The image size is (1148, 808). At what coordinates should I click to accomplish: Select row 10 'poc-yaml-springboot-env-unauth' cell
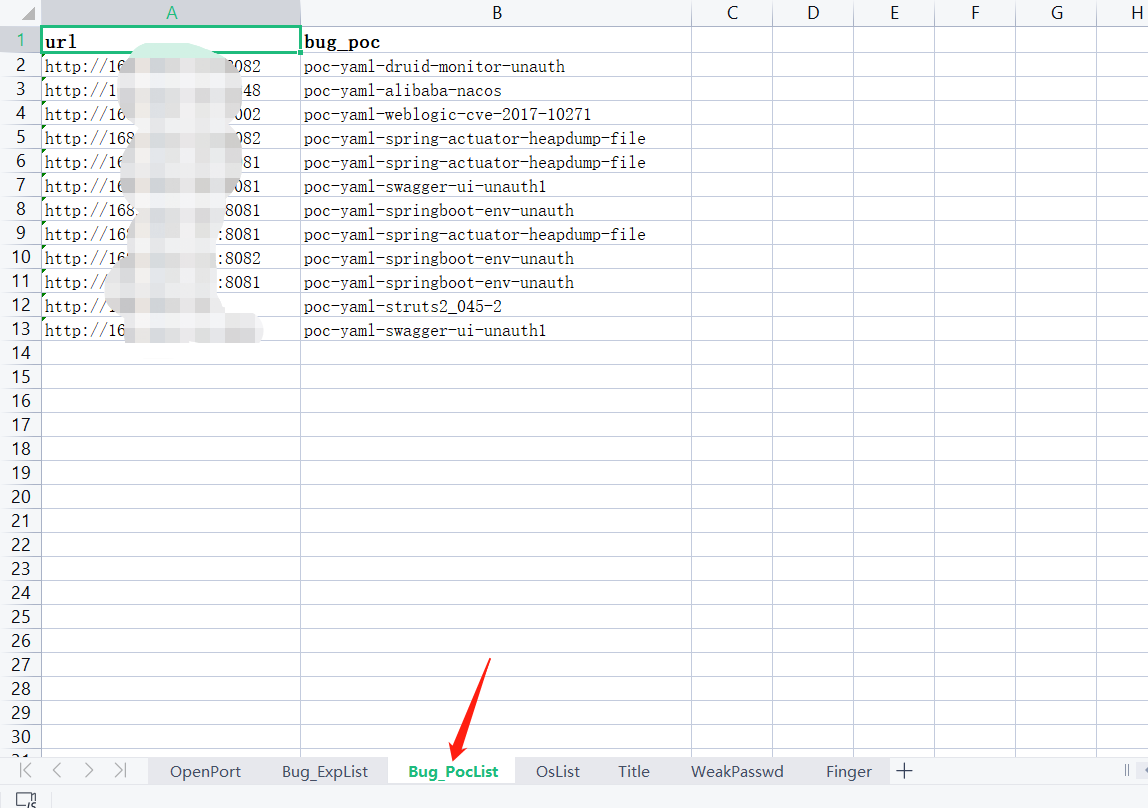[x=496, y=258]
